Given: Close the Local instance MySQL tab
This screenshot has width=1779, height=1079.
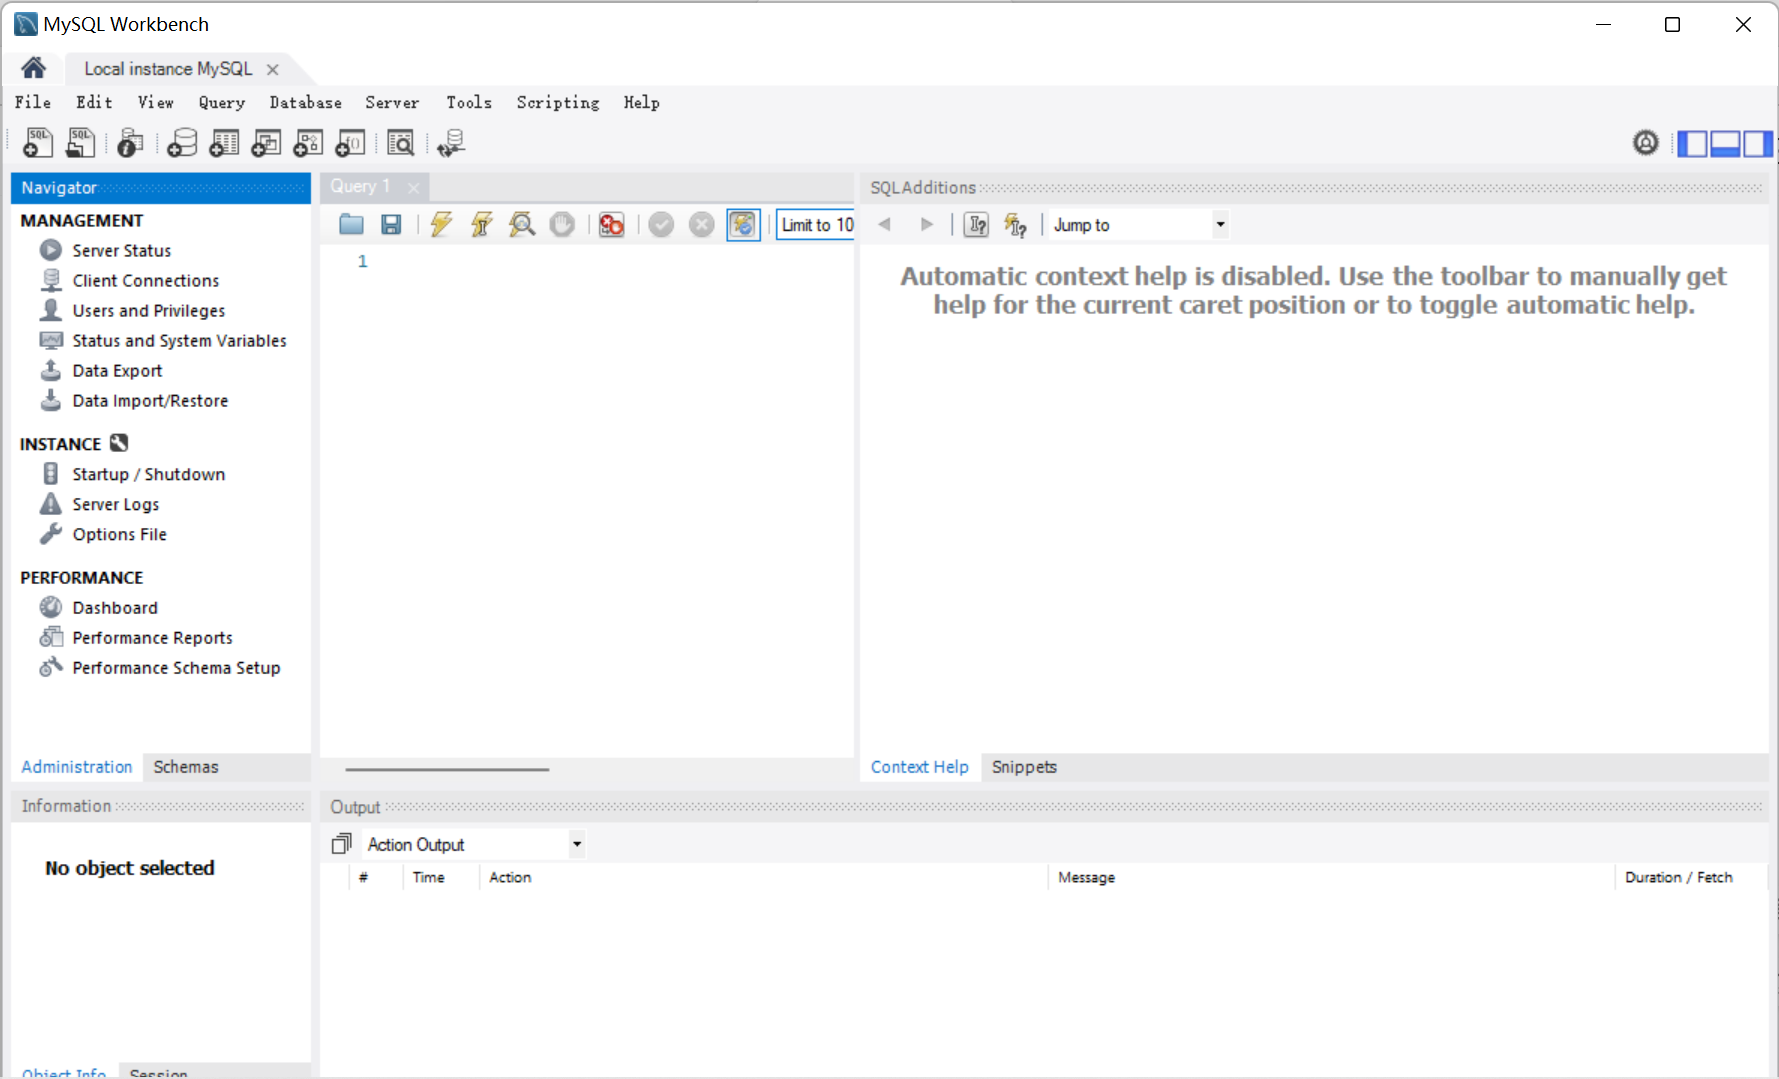Looking at the screenshot, I should [272, 69].
